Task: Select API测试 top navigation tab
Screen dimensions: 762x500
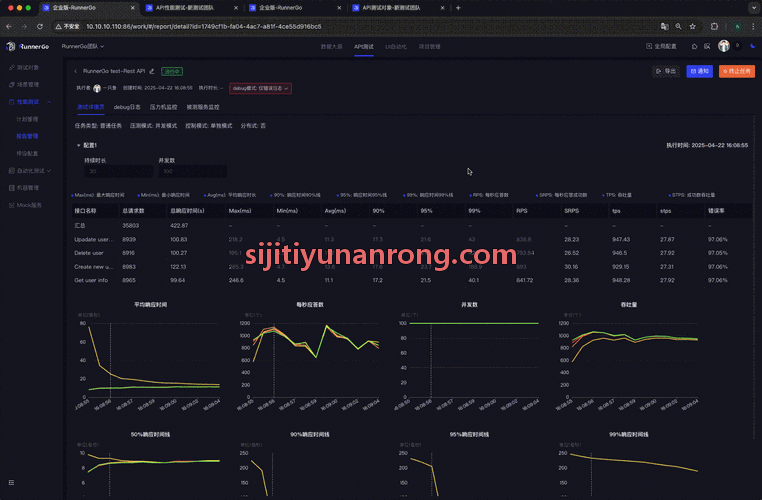Action: [x=364, y=47]
